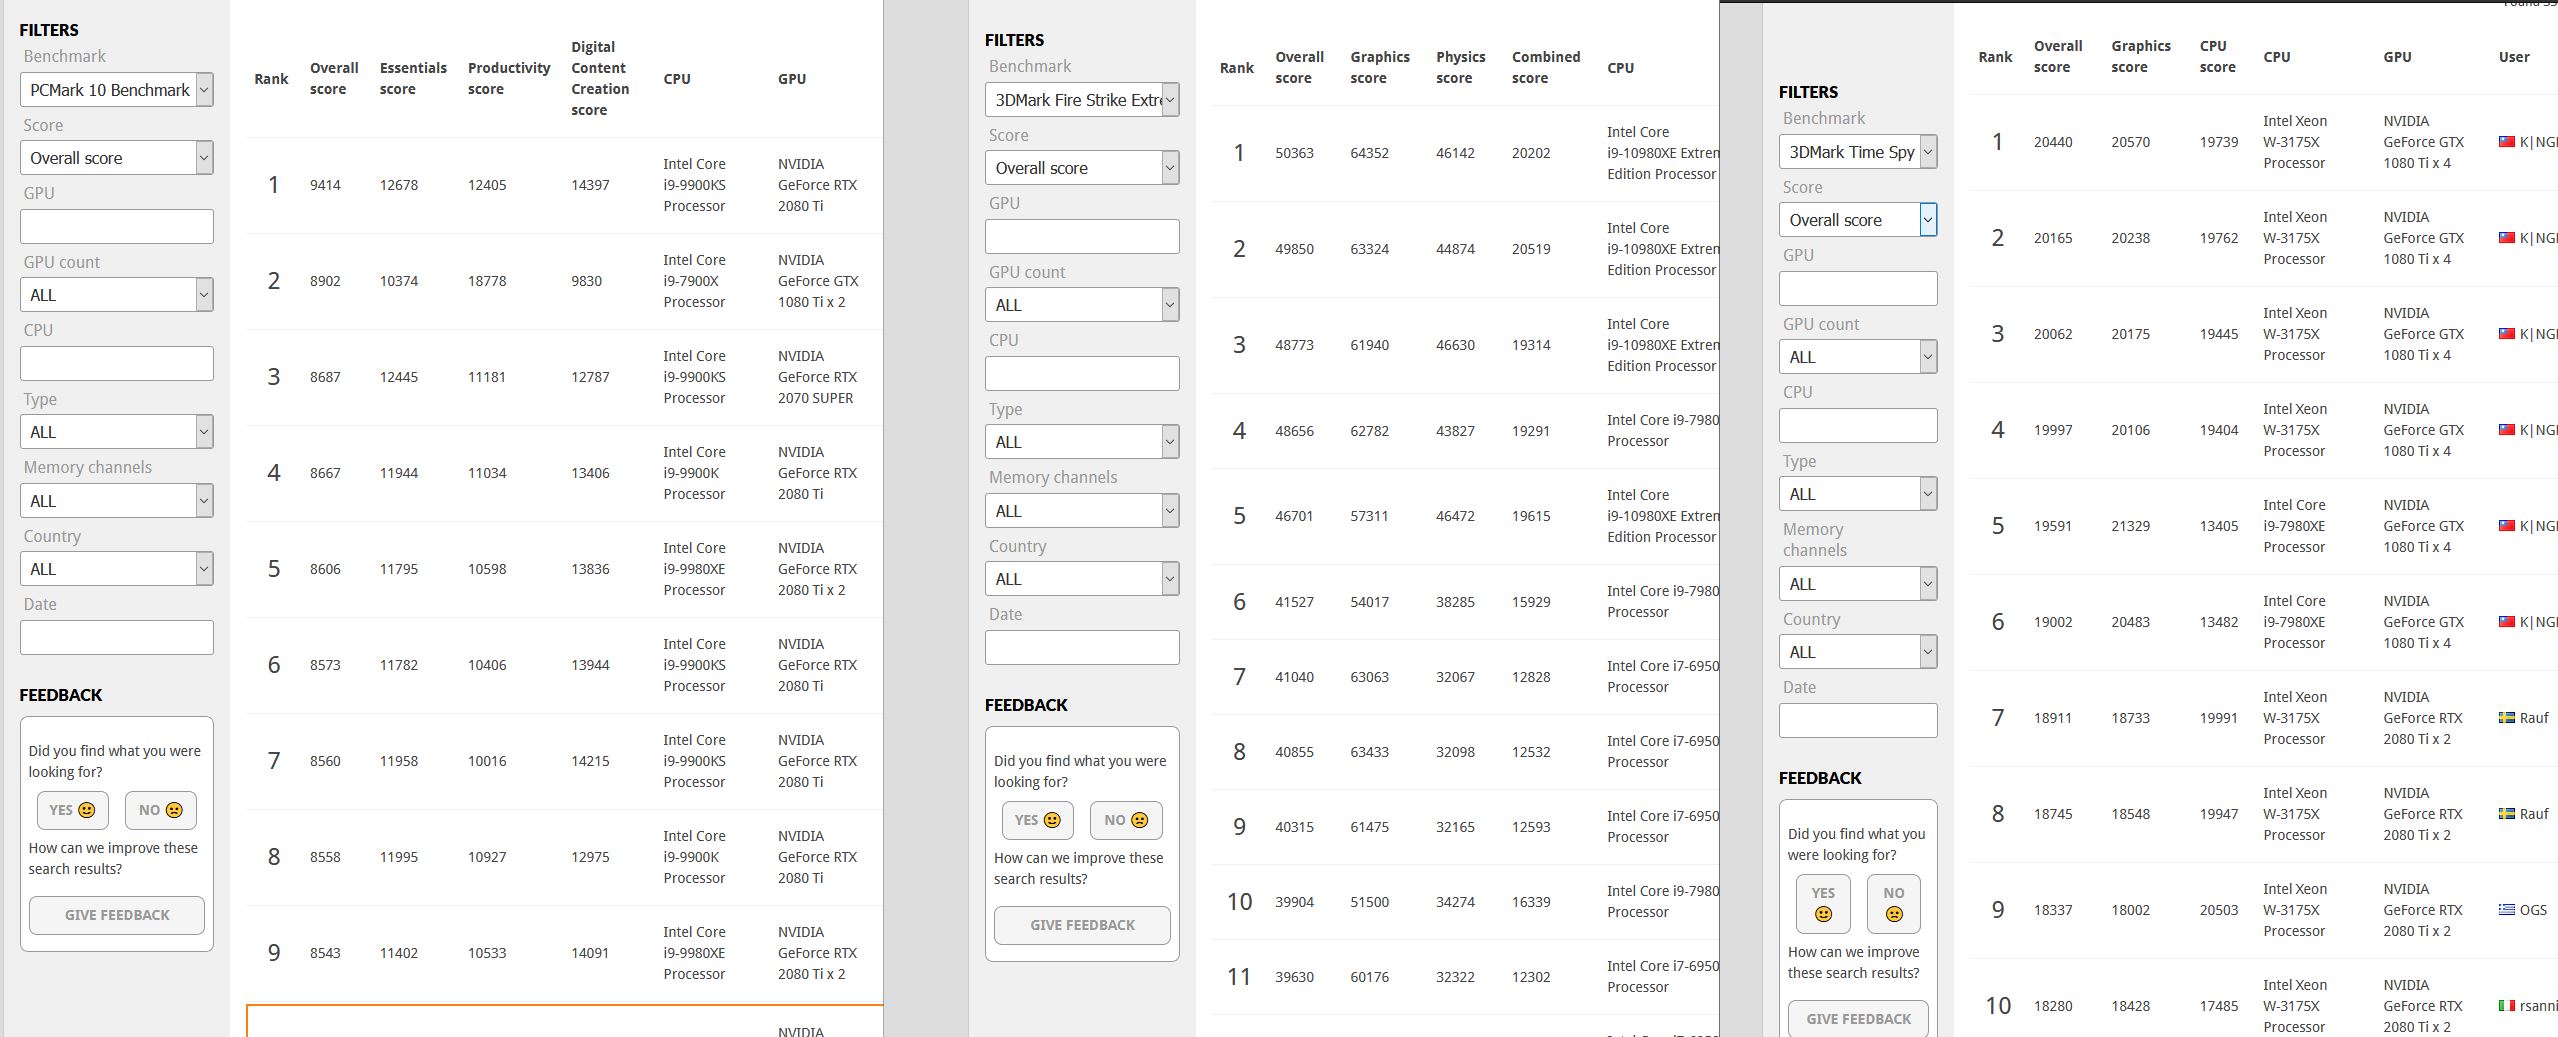This screenshot has width=2558, height=1037.
Task: Click the CPU input field in Time Spy filters
Action: (x=1858, y=426)
